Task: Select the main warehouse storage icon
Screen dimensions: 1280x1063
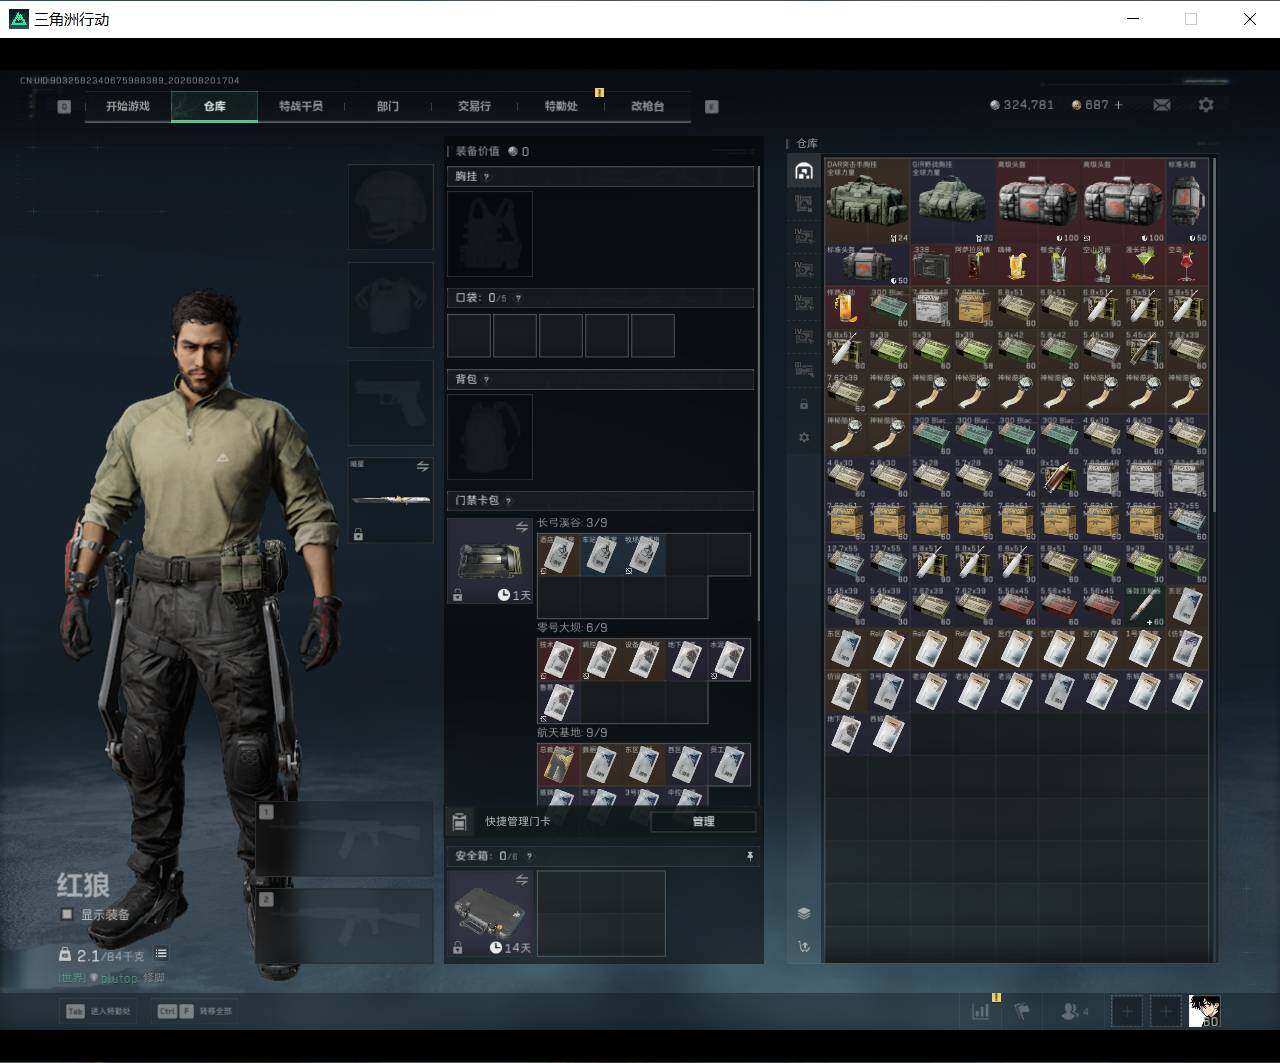Action: coord(804,171)
